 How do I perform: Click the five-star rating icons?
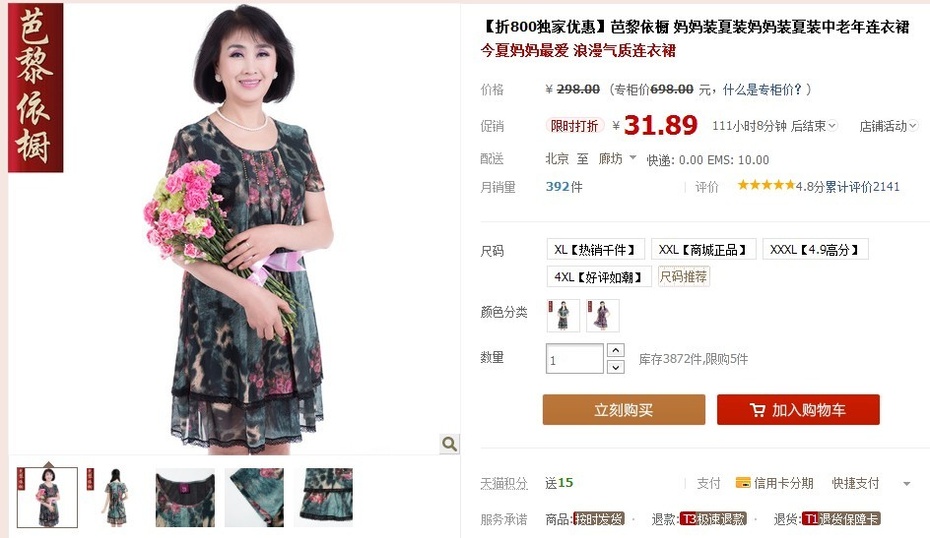pyautogui.click(x=766, y=186)
